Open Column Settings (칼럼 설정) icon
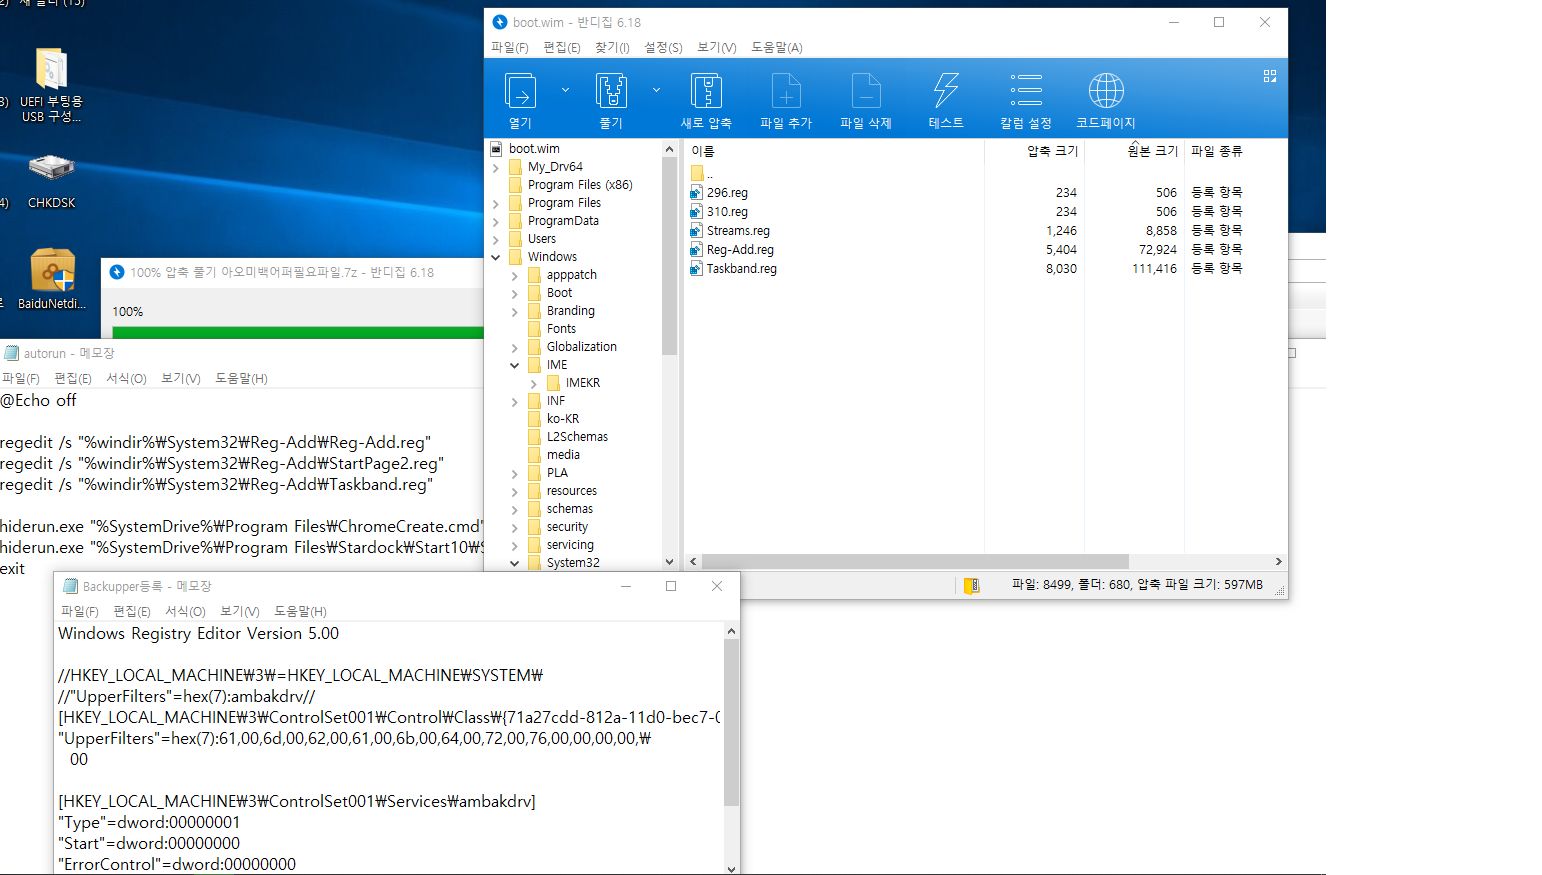Image resolution: width=1542 pixels, height=875 pixels. (1026, 91)
